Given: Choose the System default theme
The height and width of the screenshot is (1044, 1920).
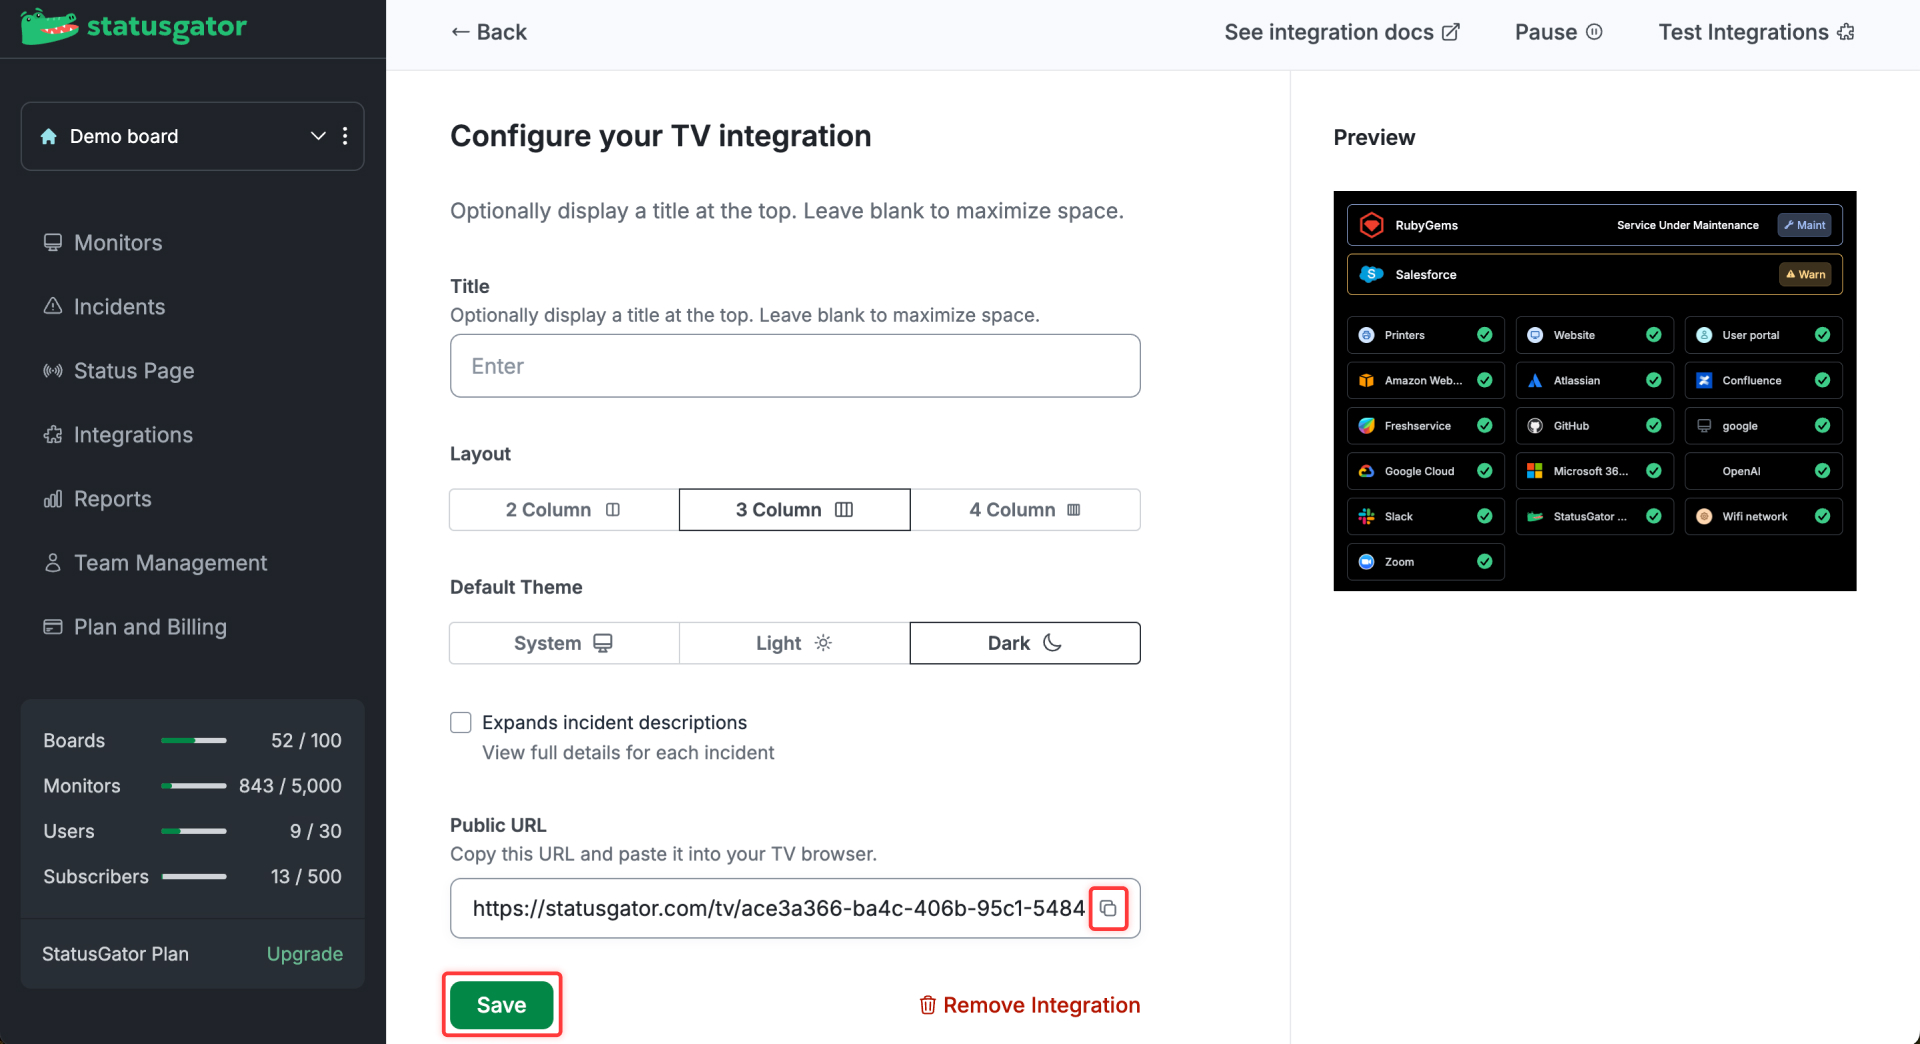Looking at the screenshot, I should click(564, 643).
